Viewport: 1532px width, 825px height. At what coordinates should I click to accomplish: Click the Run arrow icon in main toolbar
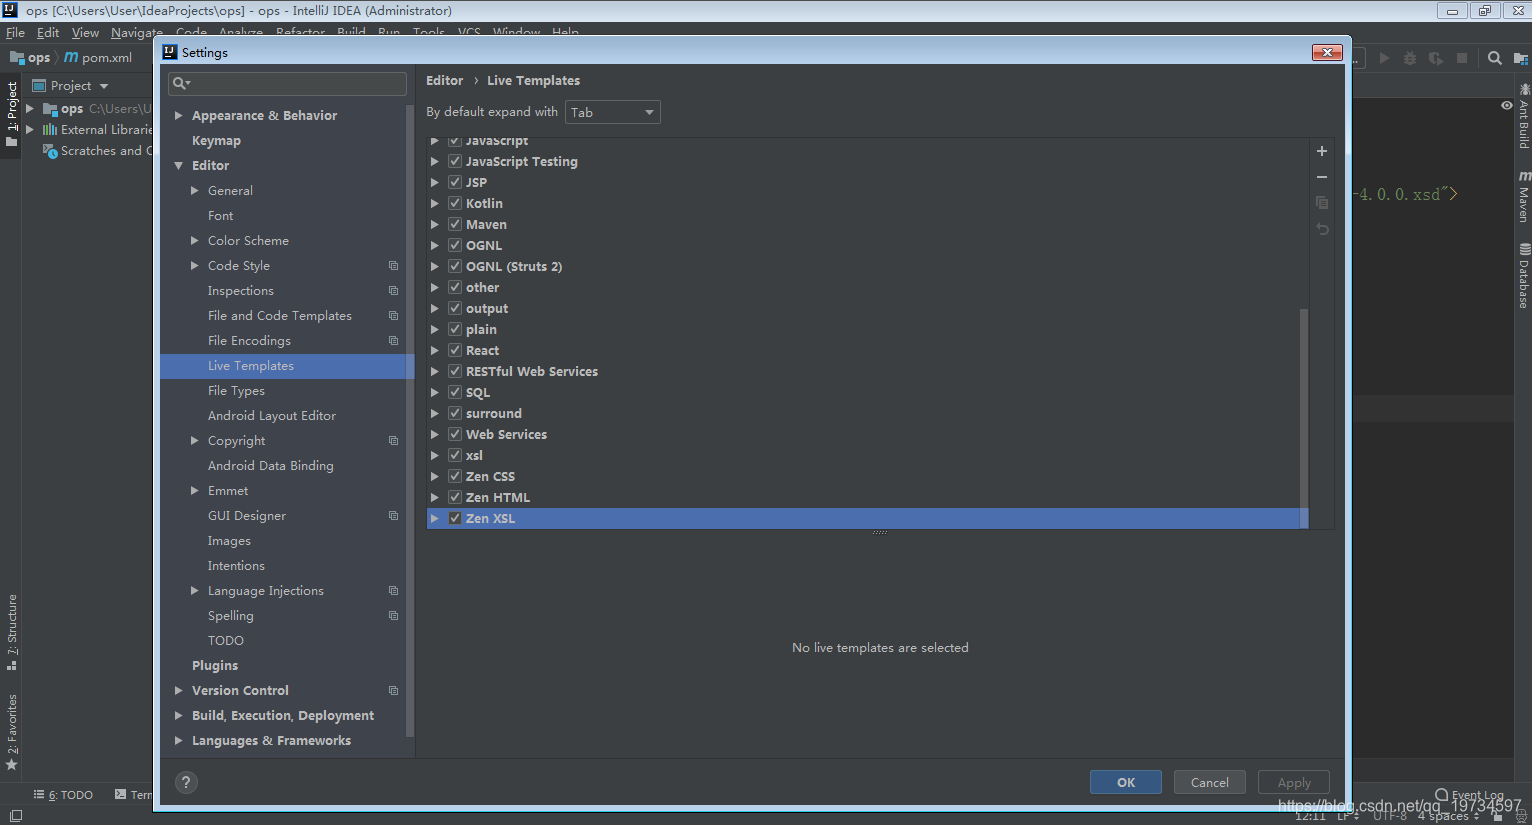(x=1384, y=58)
